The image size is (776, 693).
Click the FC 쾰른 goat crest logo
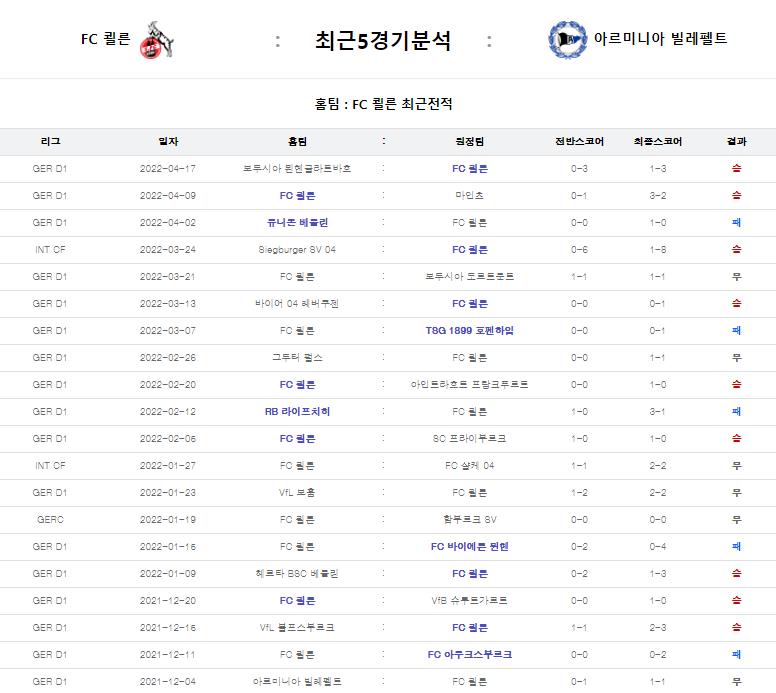(156, 40)
